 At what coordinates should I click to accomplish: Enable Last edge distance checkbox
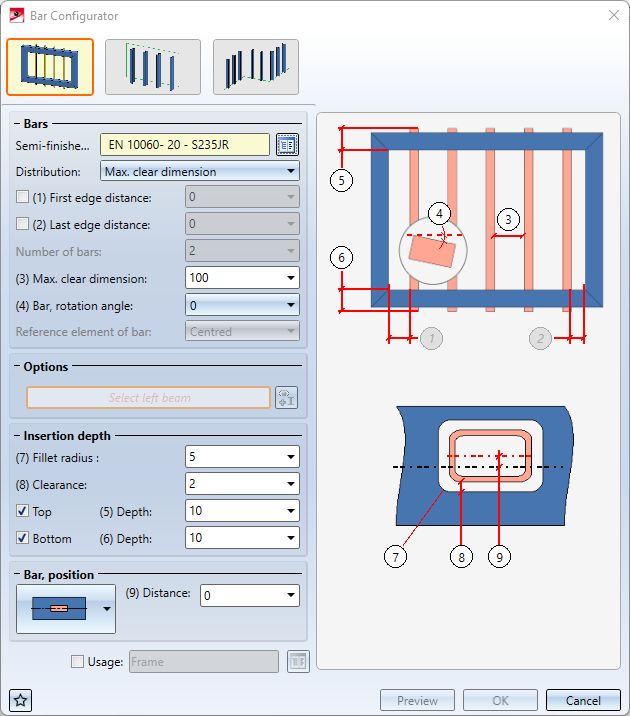click(22, 224)
